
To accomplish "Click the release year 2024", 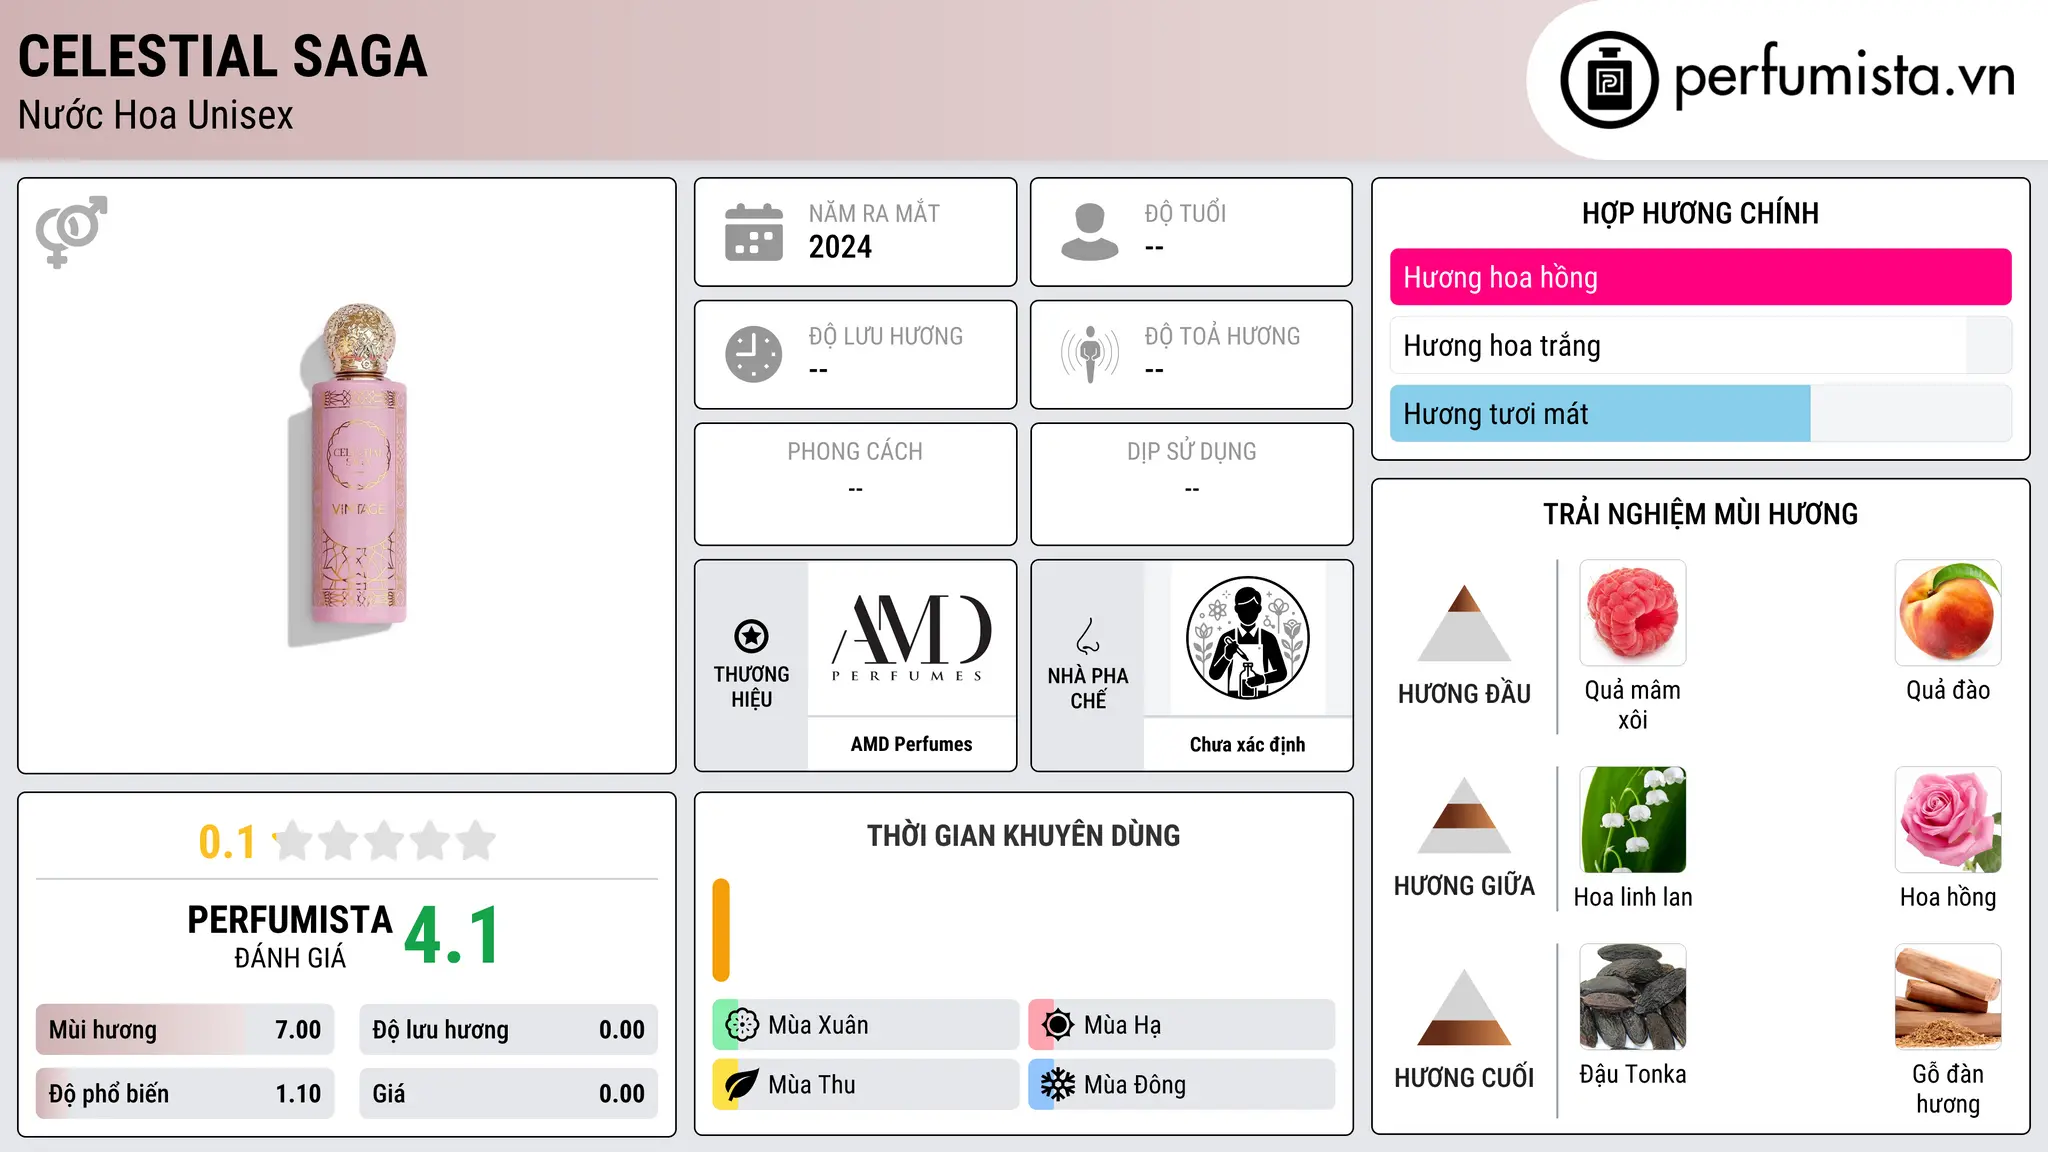I will [x=840, y=247].
